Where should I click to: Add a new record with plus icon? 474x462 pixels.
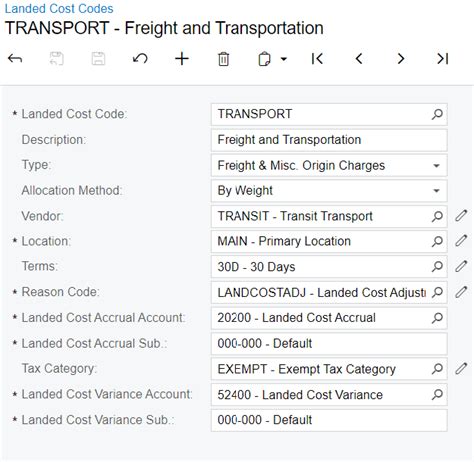(182, 59)
